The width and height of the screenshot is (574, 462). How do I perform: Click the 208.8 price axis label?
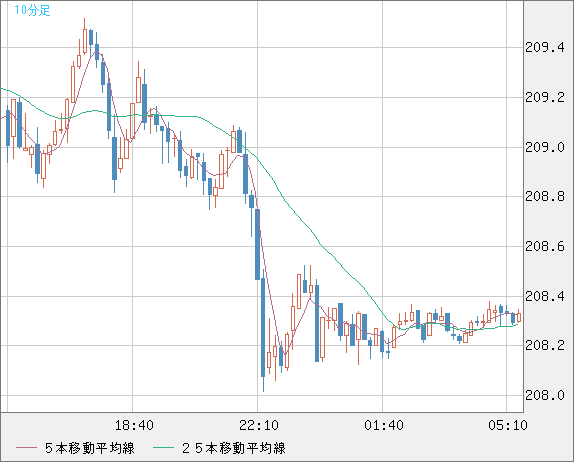coord(545,197)
